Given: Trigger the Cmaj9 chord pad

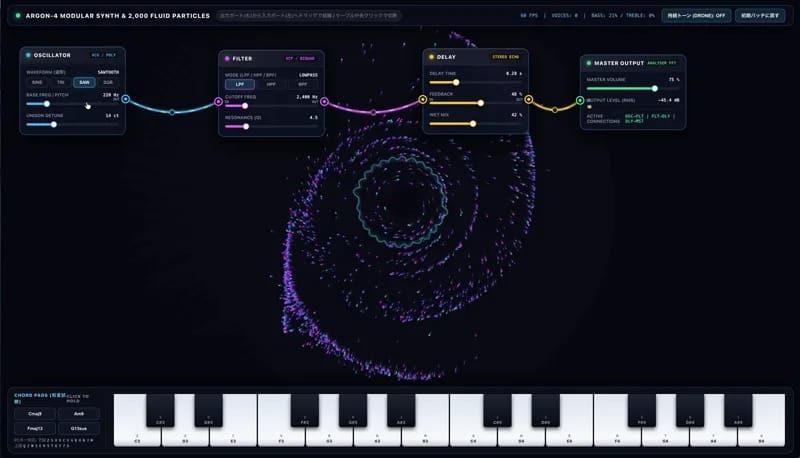Looking at the screenshot, I should [35, 414].
